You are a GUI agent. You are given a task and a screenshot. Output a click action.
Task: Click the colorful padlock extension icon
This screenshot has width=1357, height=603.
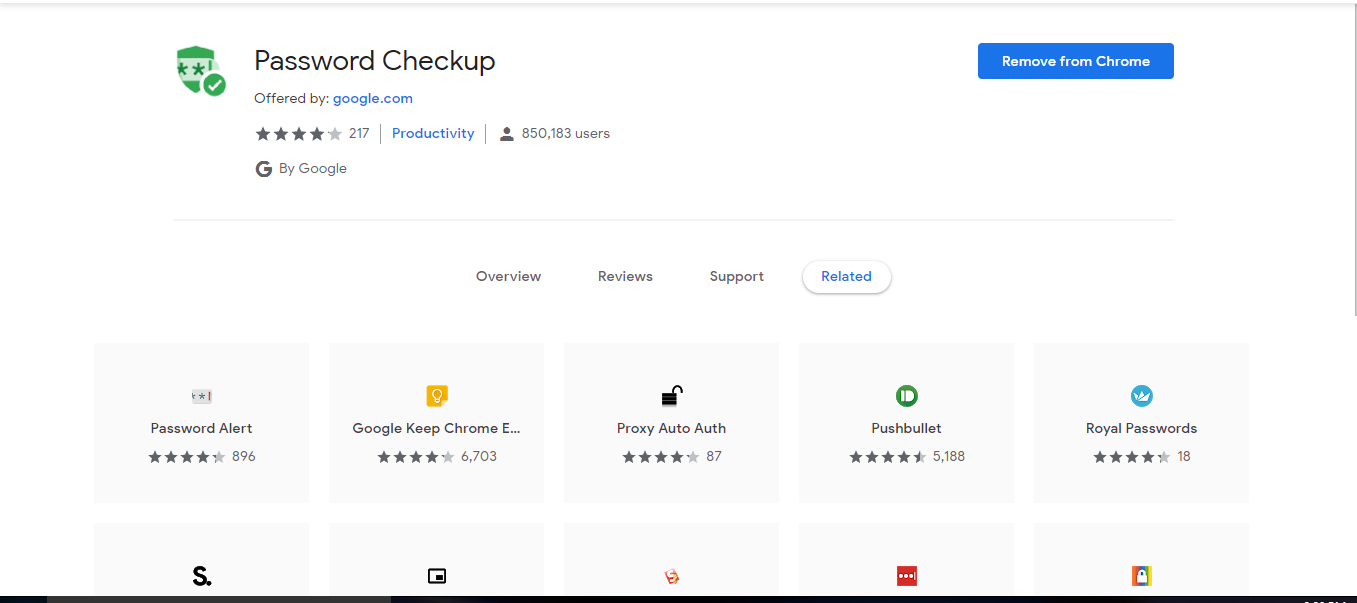click(1142, 576)
